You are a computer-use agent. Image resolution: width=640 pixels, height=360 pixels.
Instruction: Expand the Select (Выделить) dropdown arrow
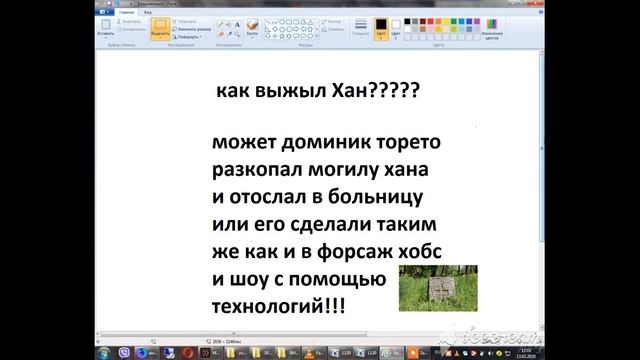point(160,38)
